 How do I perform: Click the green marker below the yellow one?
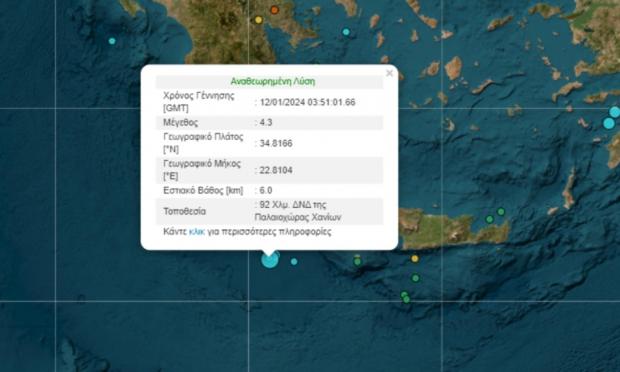click(x=416, y=278)
